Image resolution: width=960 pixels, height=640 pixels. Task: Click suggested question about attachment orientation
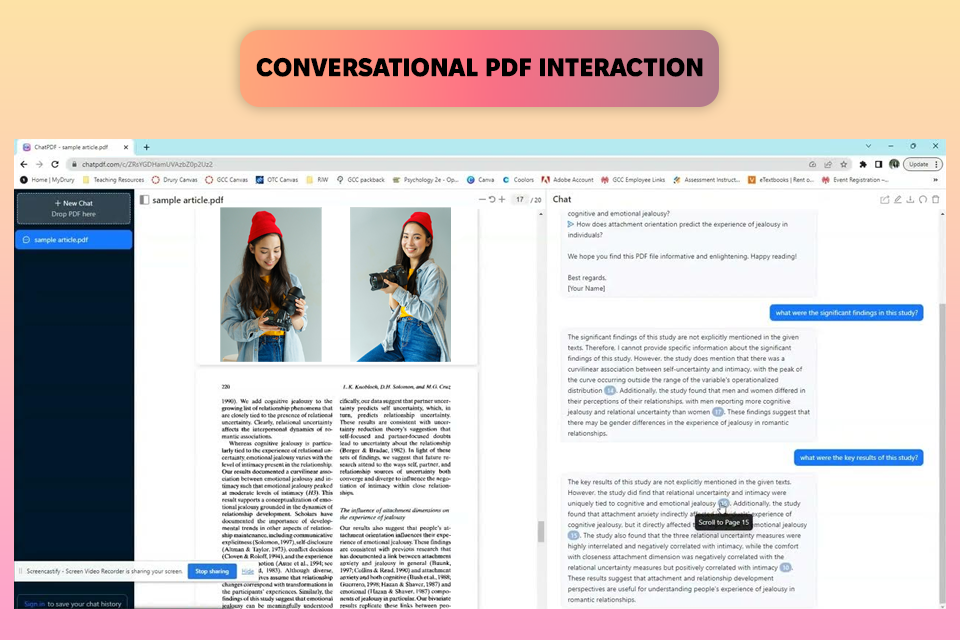tap(678, 229)
